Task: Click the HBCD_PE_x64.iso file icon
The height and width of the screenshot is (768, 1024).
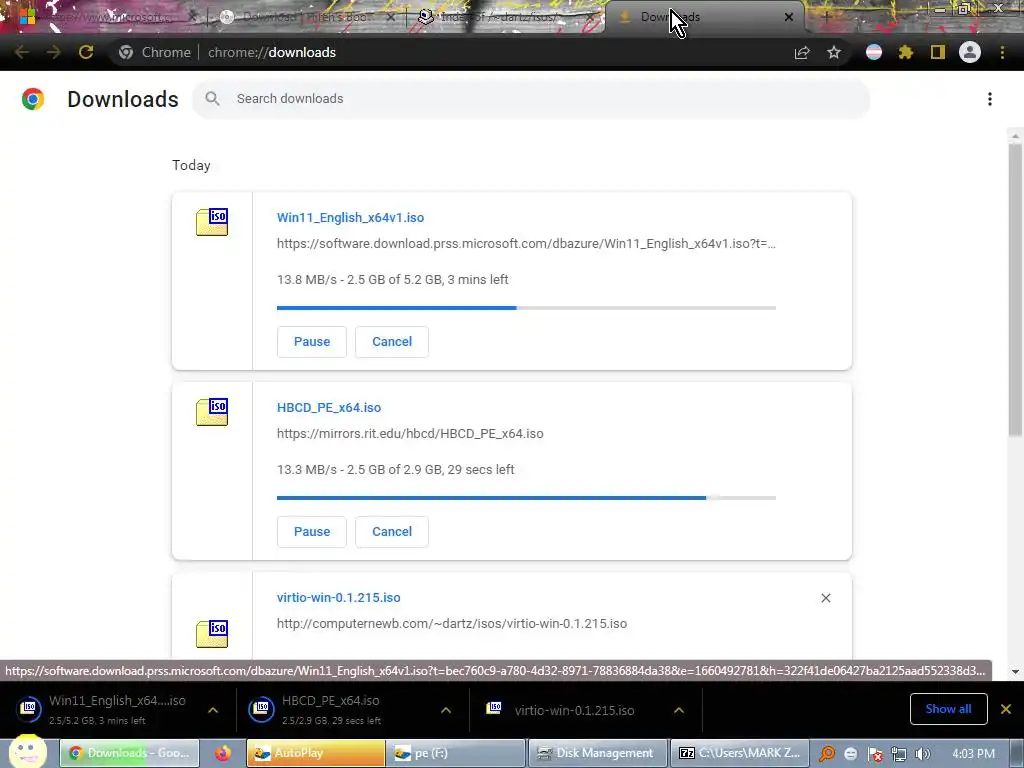Action: coord(212,411)
